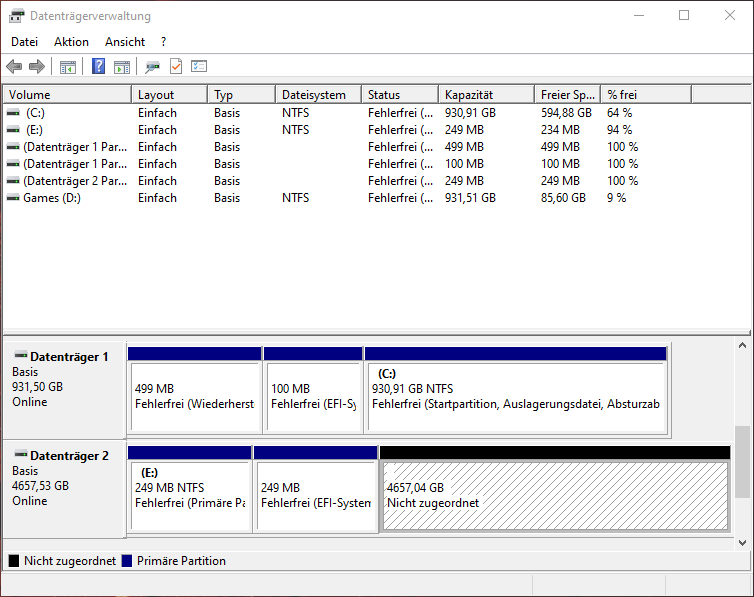The height and width of the screenshot is (597, 754).
Task: Click the checkmark document toolbar icon
Action: tap(176, 66)
